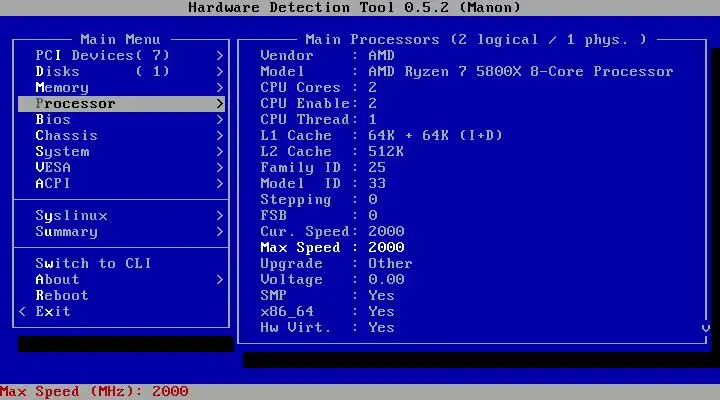
Task: Select the Family ID 25 row
Action: point(323,168)
